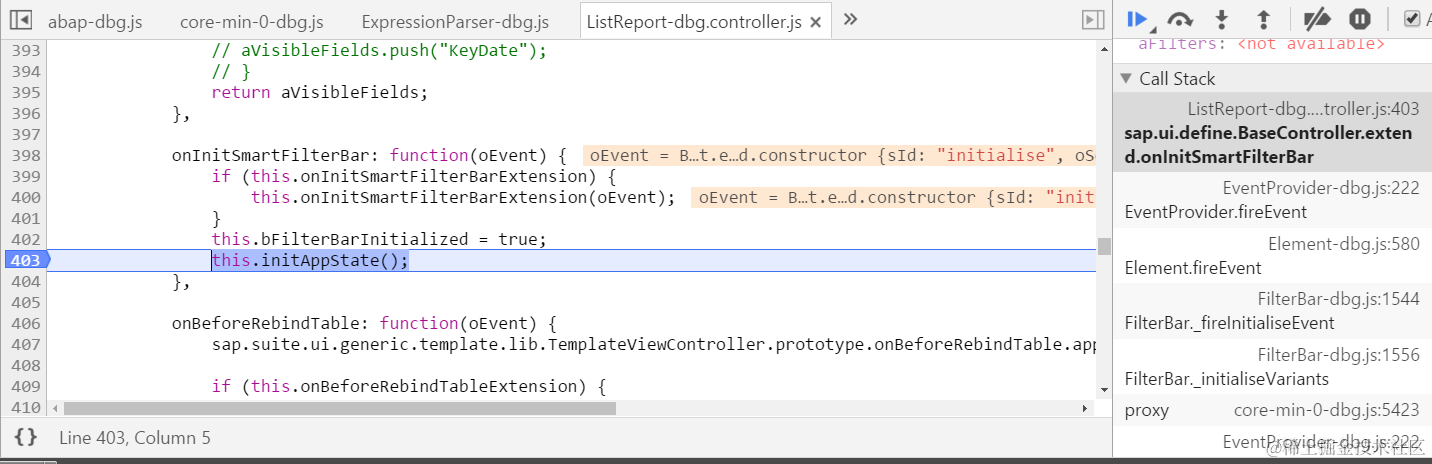1432x464 pixels.
Task: Set a breakpoint on line 399
Action: 25,176
